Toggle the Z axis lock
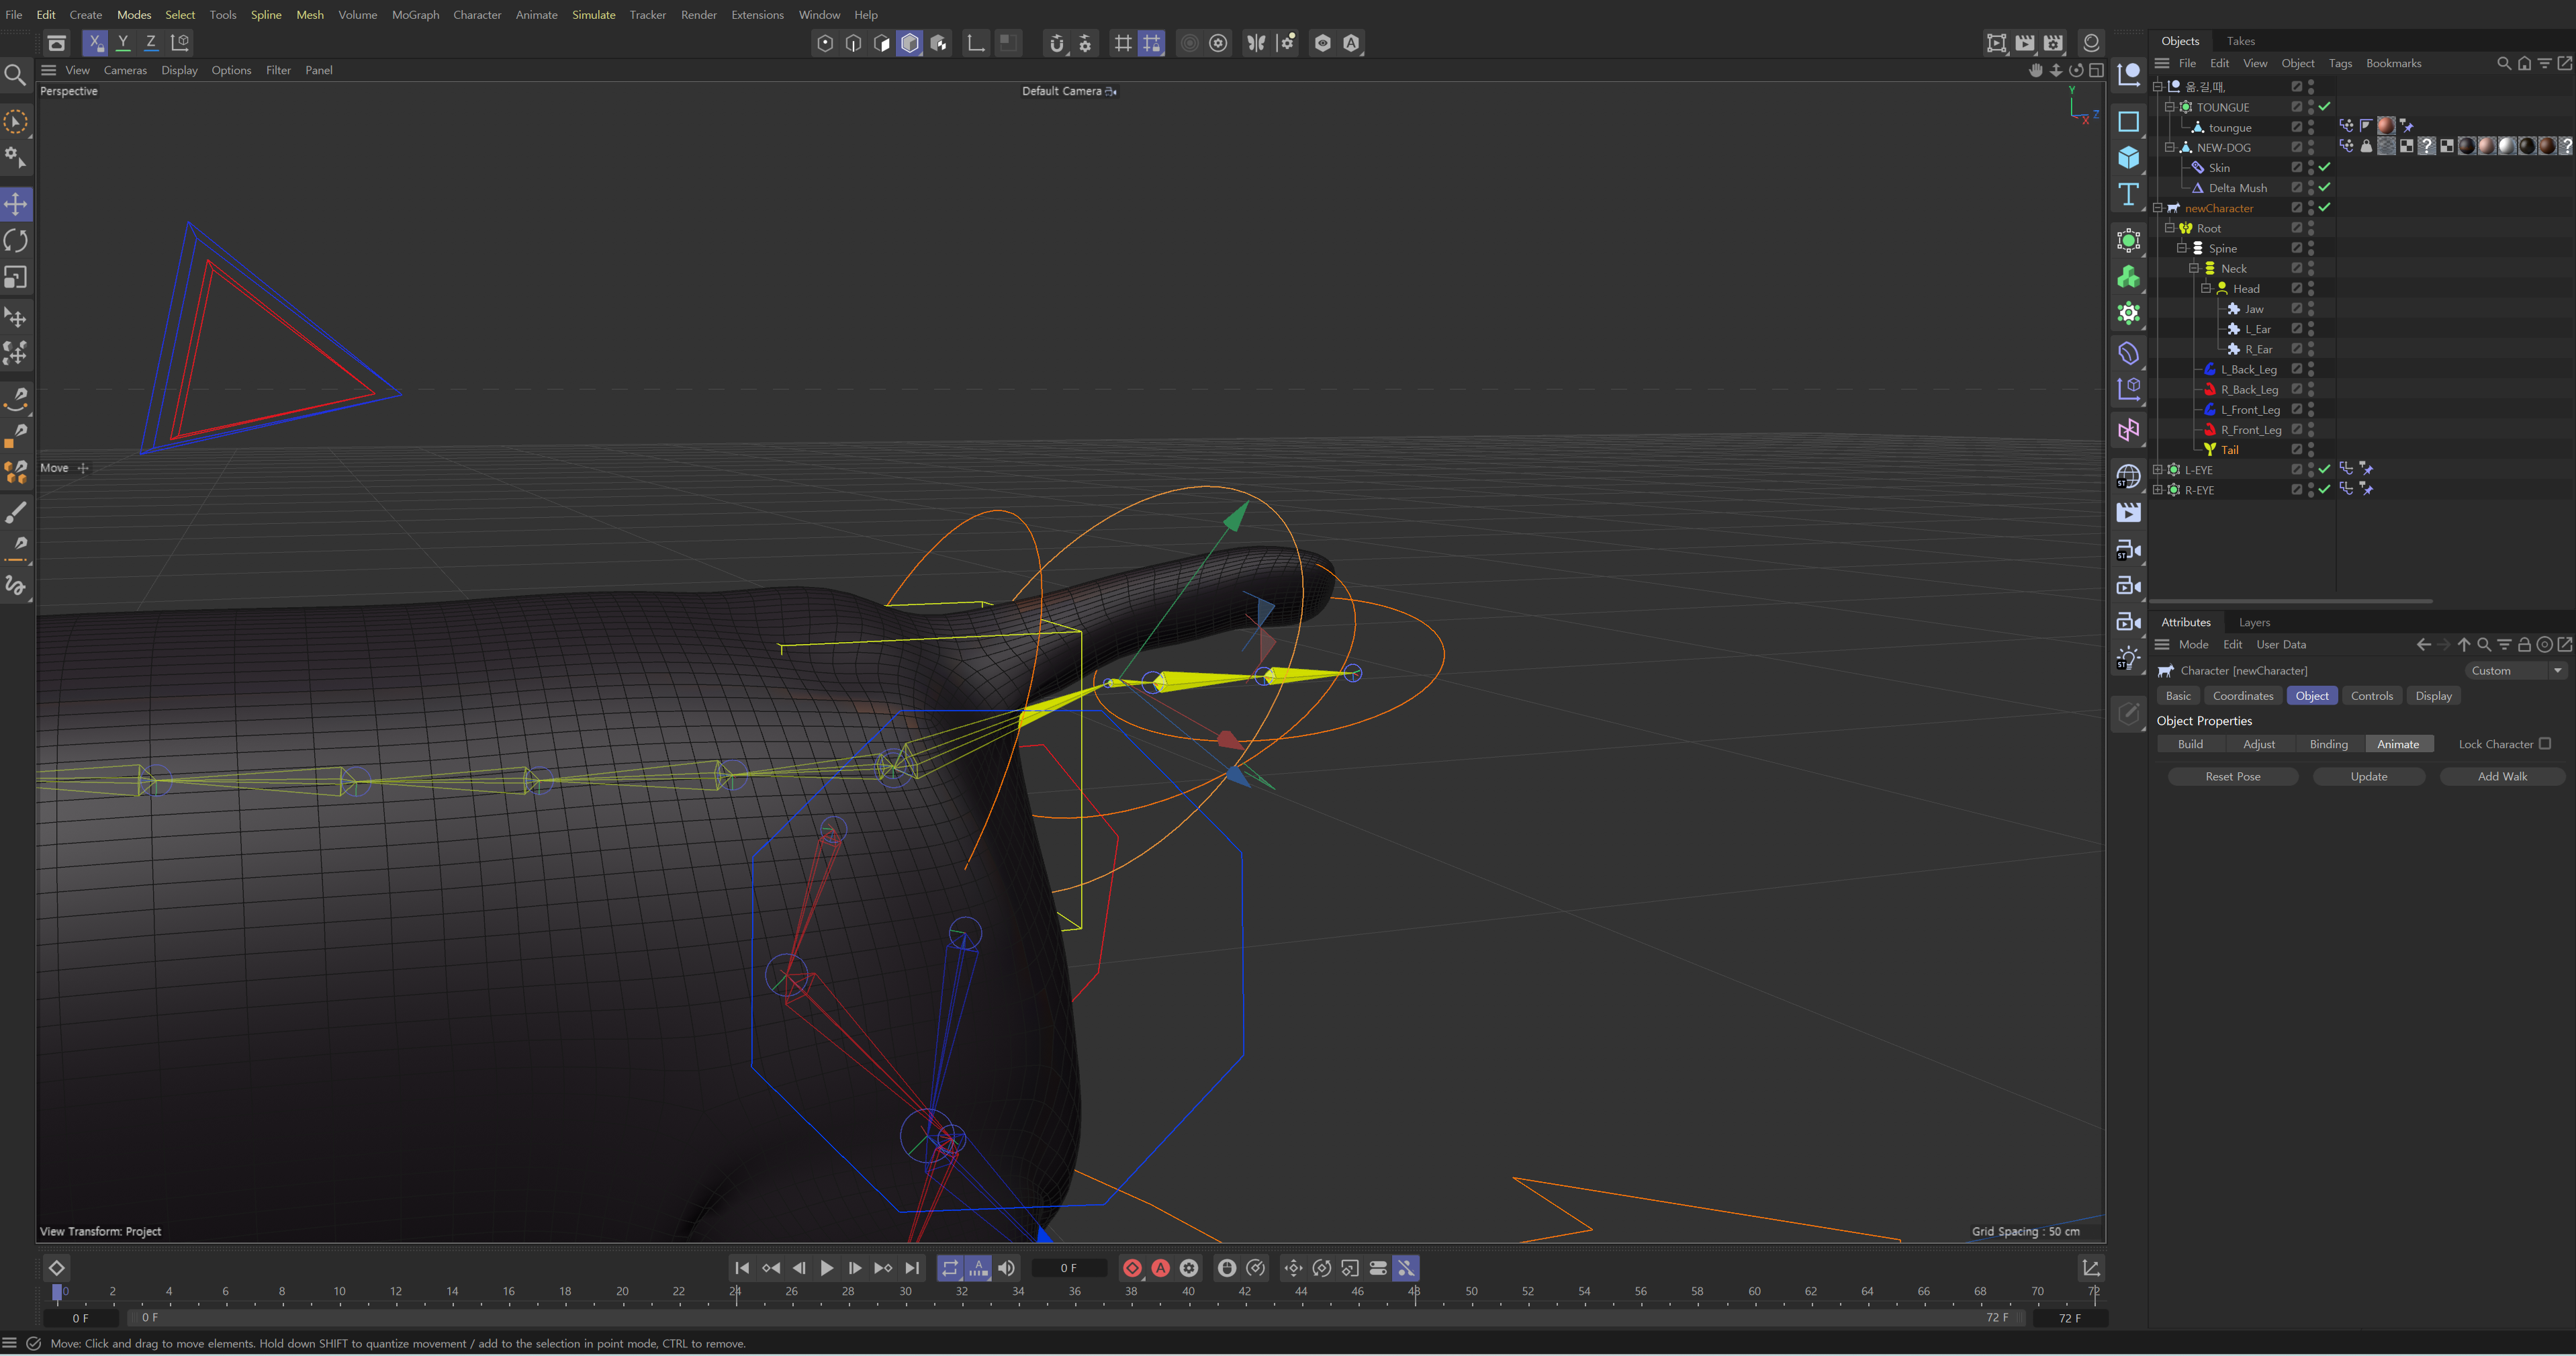 tap(151, 43)
